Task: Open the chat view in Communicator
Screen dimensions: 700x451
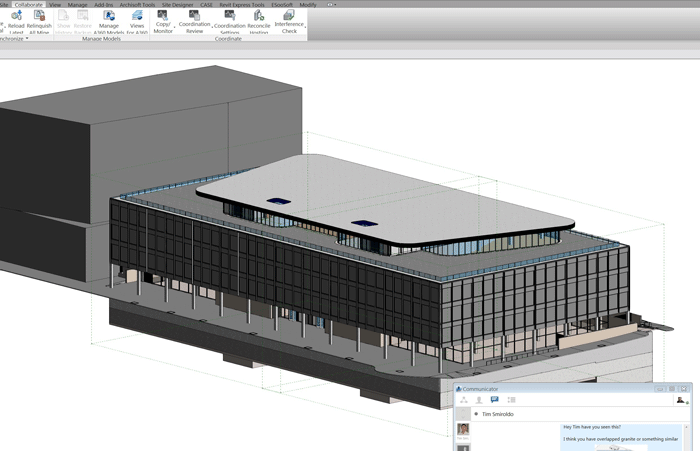Action: [x=494, y=400]
